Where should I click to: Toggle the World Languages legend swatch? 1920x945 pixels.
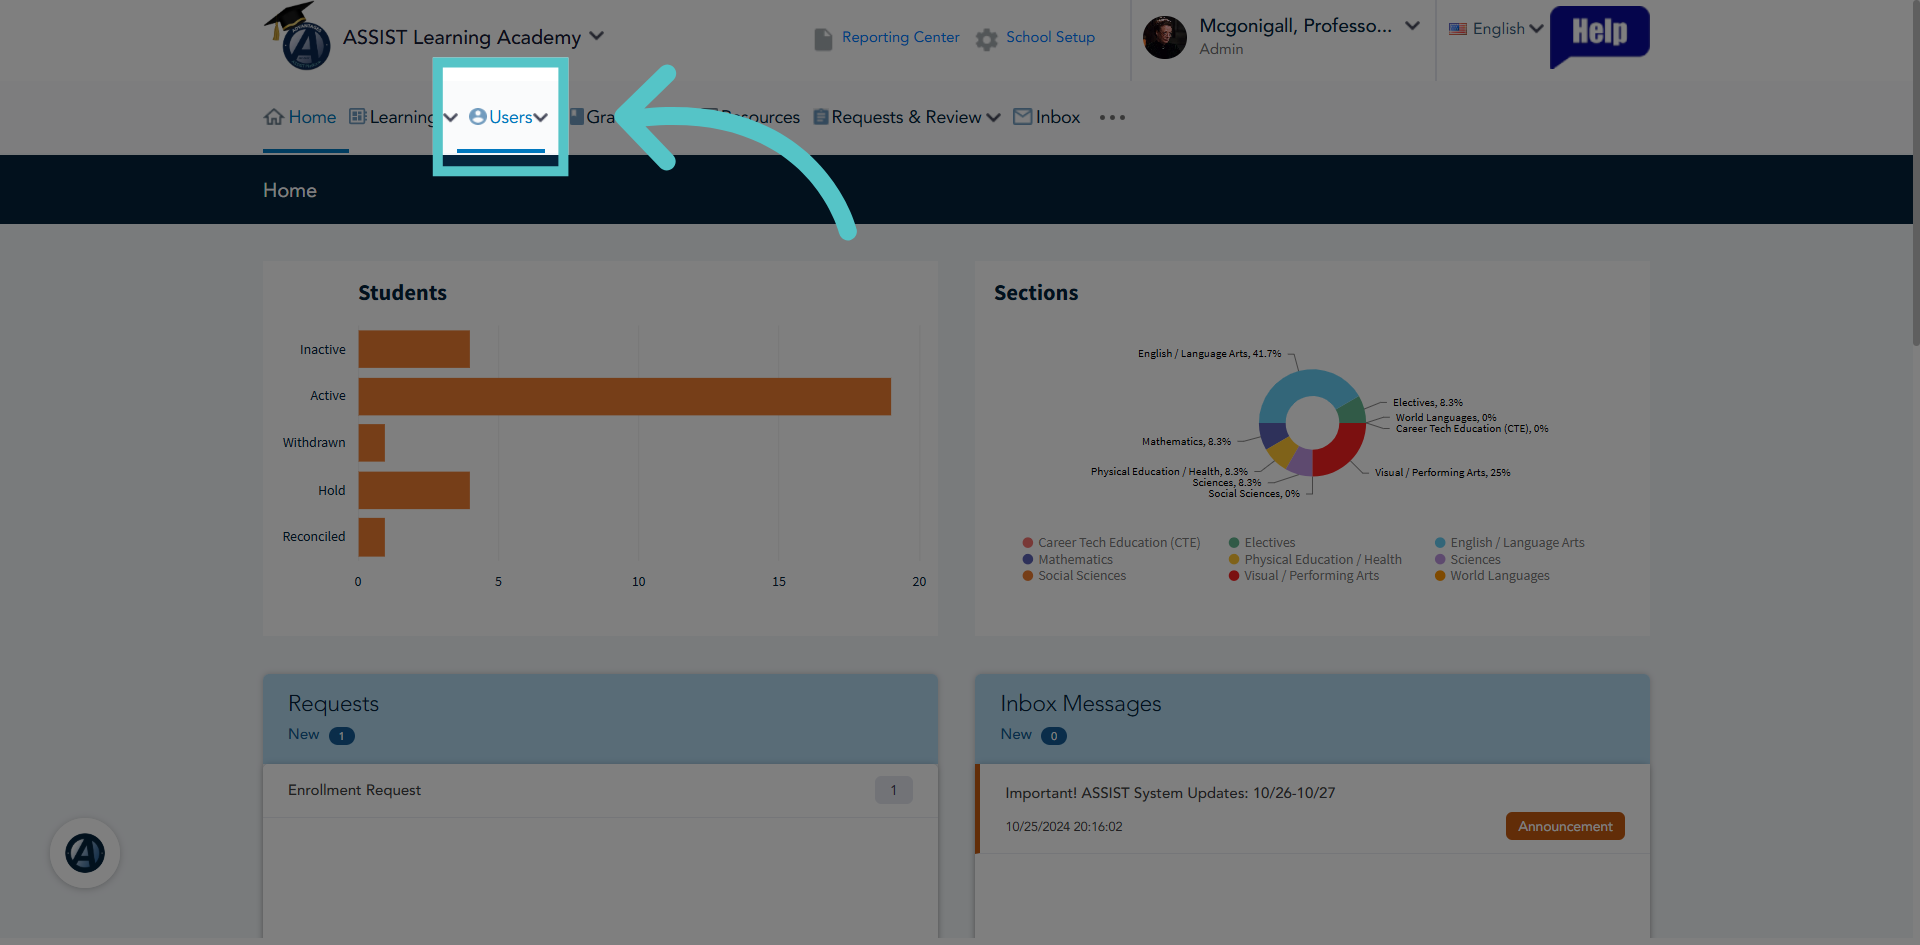1440,576
